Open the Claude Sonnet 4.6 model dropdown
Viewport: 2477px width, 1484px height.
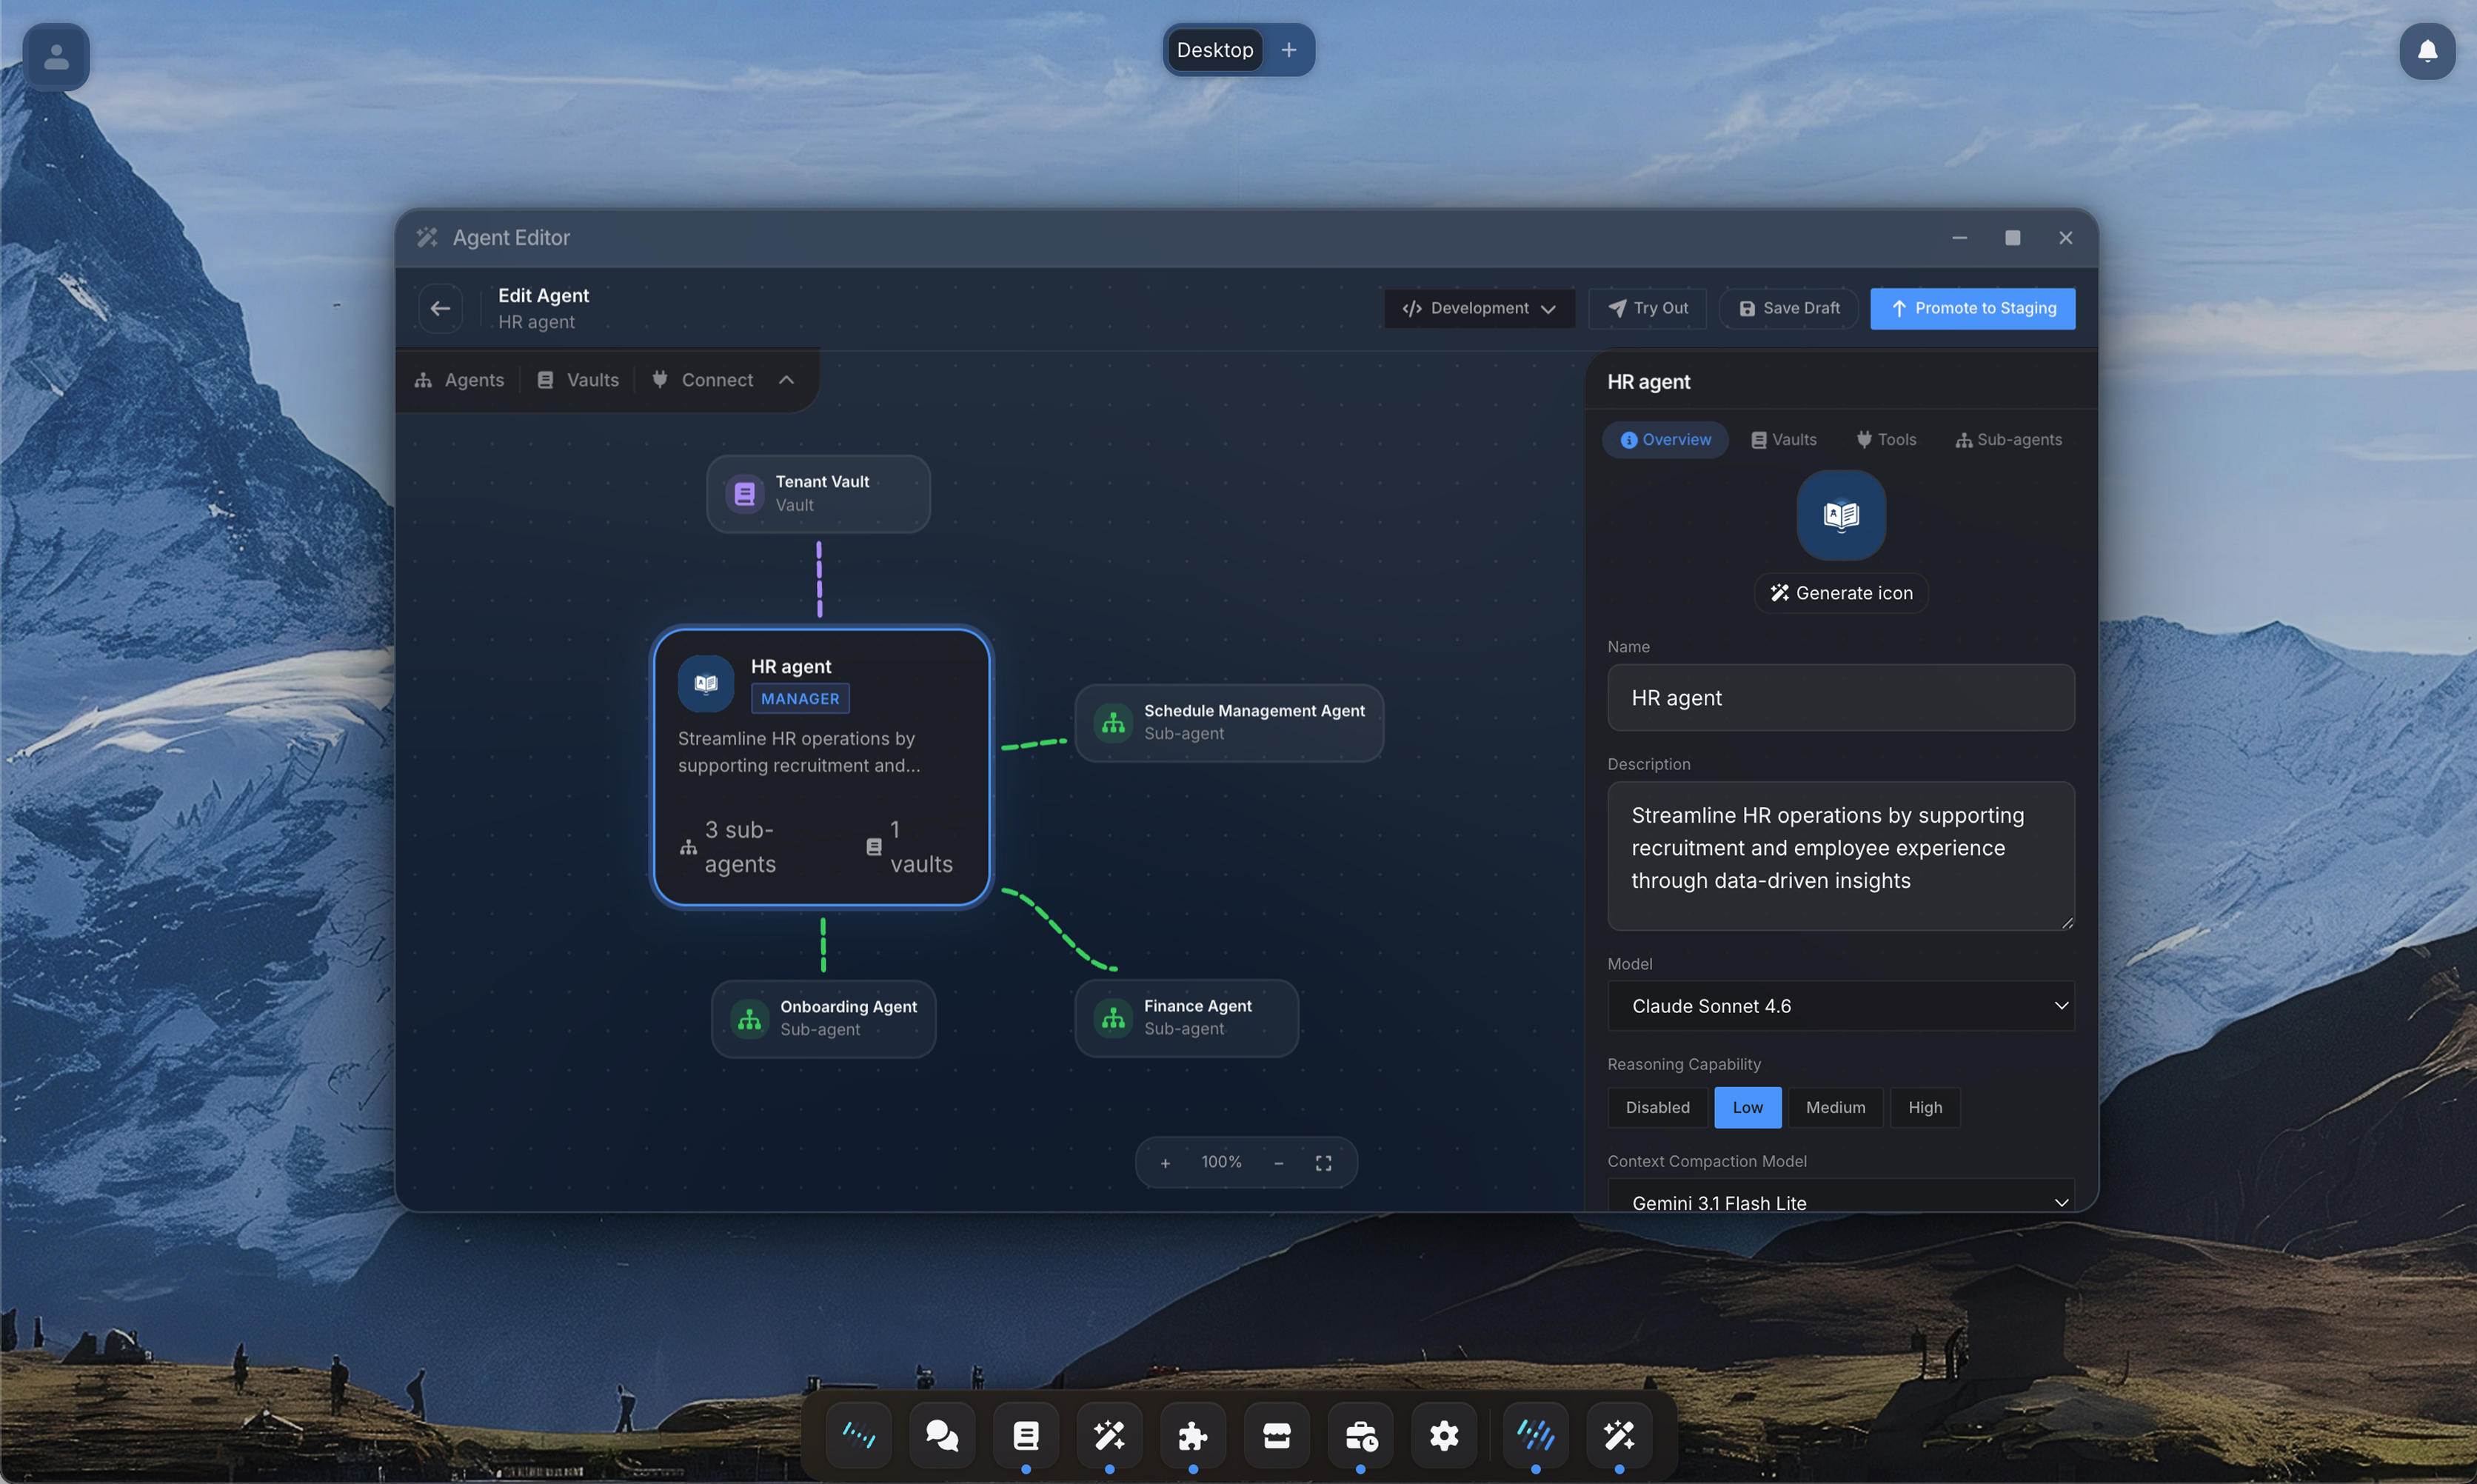[x=1840, y=1006]
